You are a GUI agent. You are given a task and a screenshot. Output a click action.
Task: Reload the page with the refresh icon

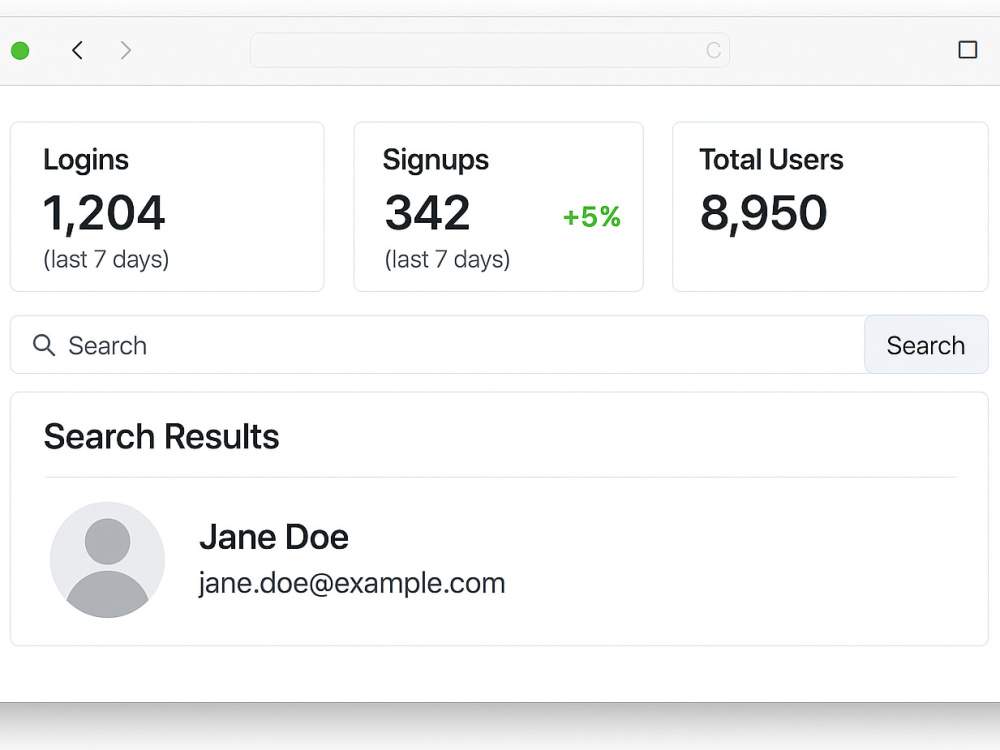click(713, 50)
